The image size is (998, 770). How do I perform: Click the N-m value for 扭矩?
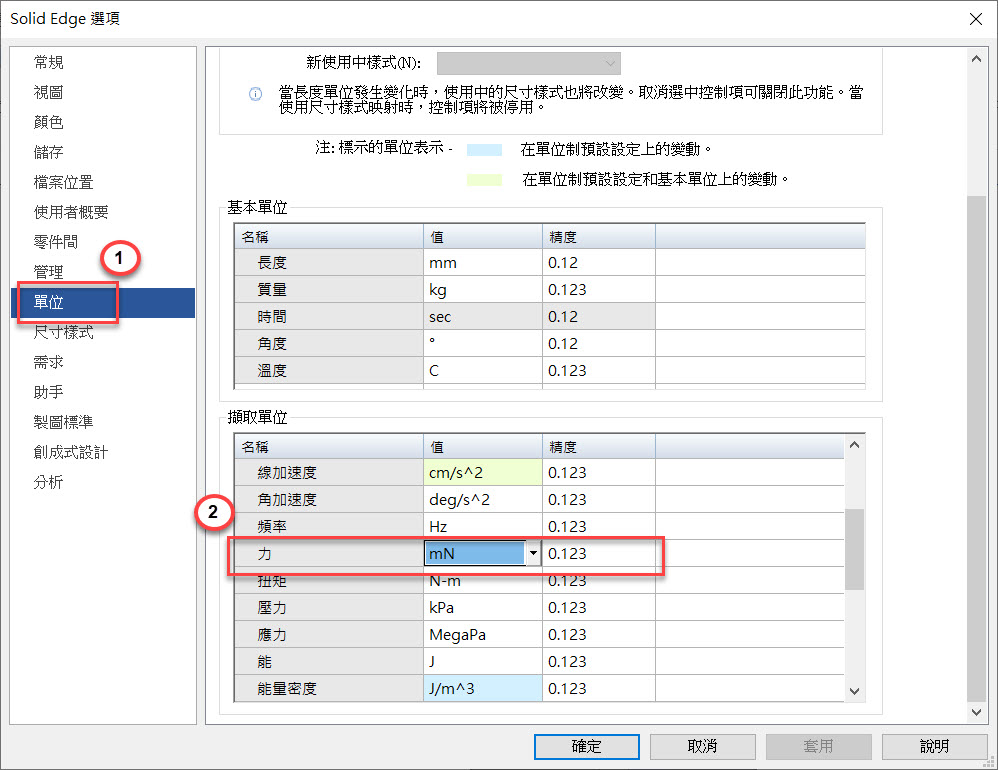click(482, 581)
